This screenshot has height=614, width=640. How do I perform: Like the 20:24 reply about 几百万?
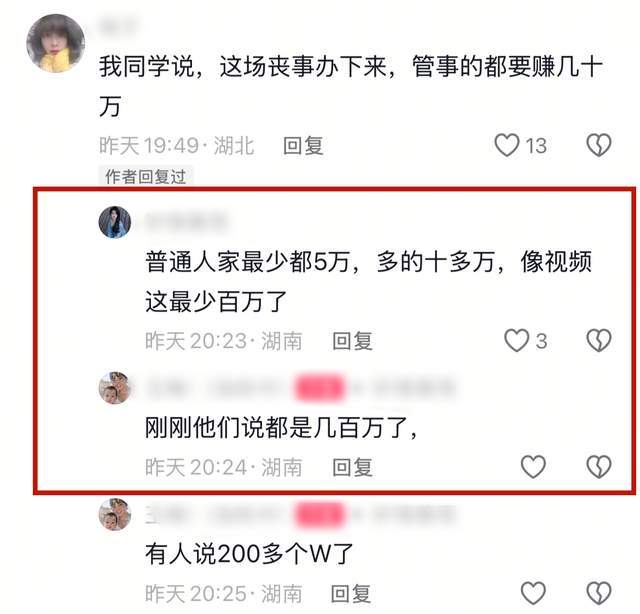(533, 467)
